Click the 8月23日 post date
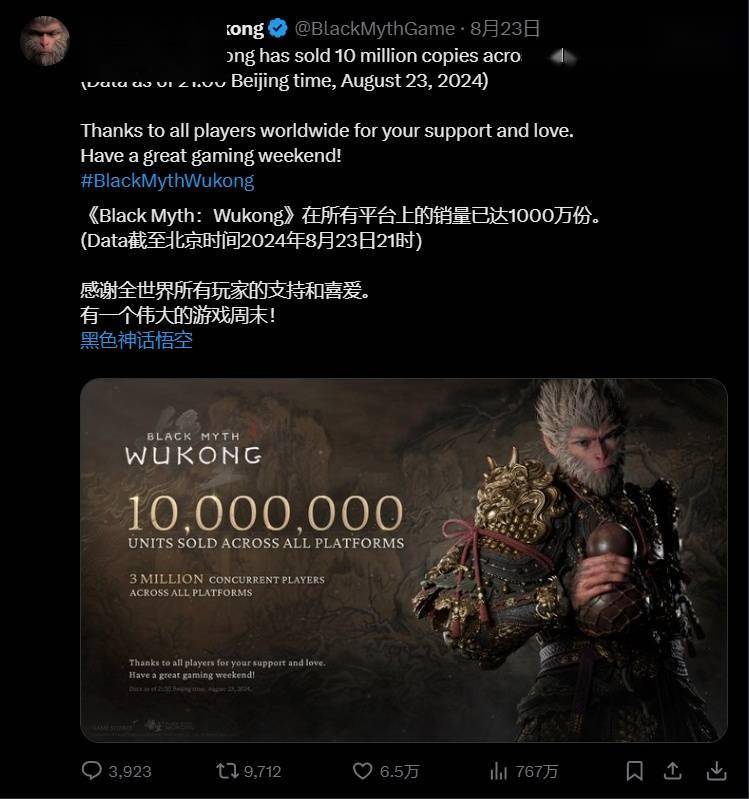Screen dimensions: 749x799 coord(504,29)
